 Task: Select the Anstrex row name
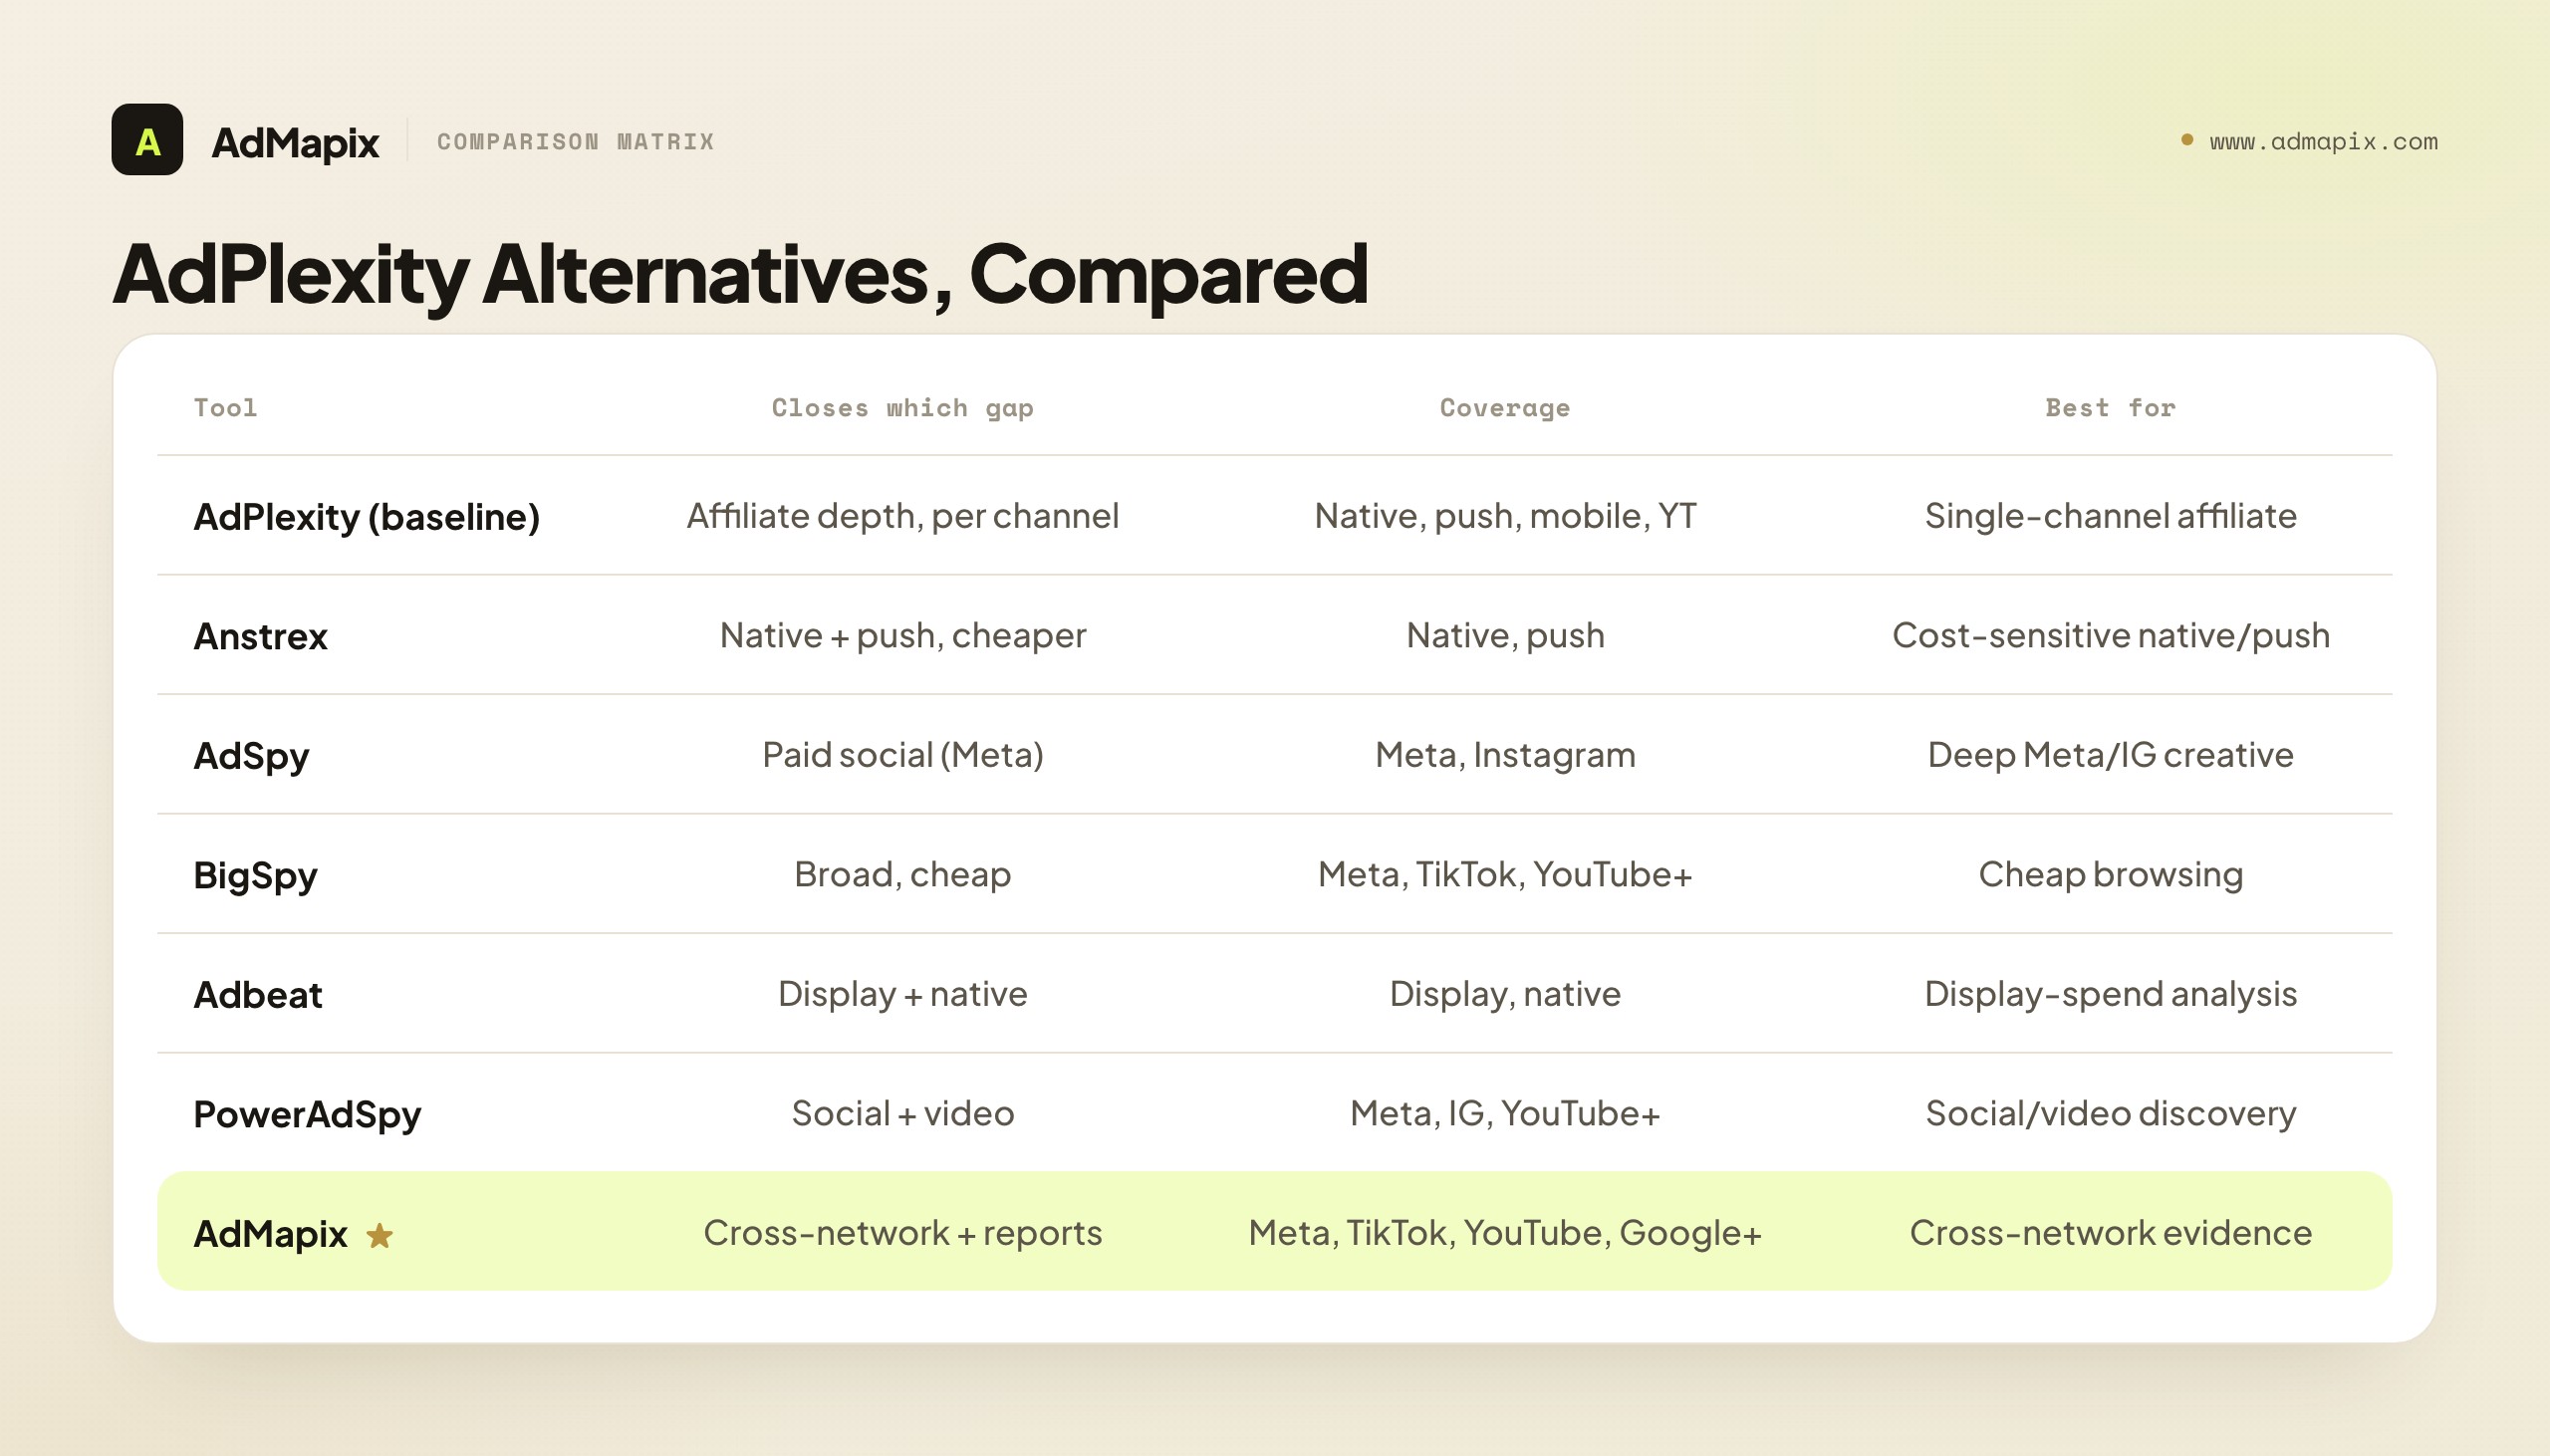(x=261, y=636)
